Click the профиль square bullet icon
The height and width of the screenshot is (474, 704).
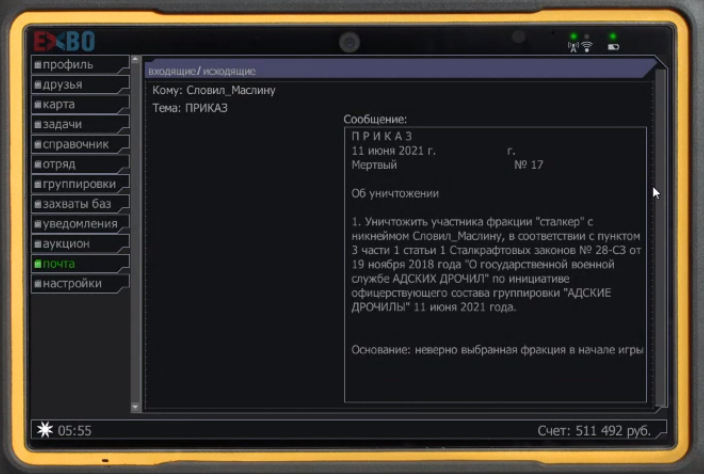pyautogui.click(x=38, y=65)
